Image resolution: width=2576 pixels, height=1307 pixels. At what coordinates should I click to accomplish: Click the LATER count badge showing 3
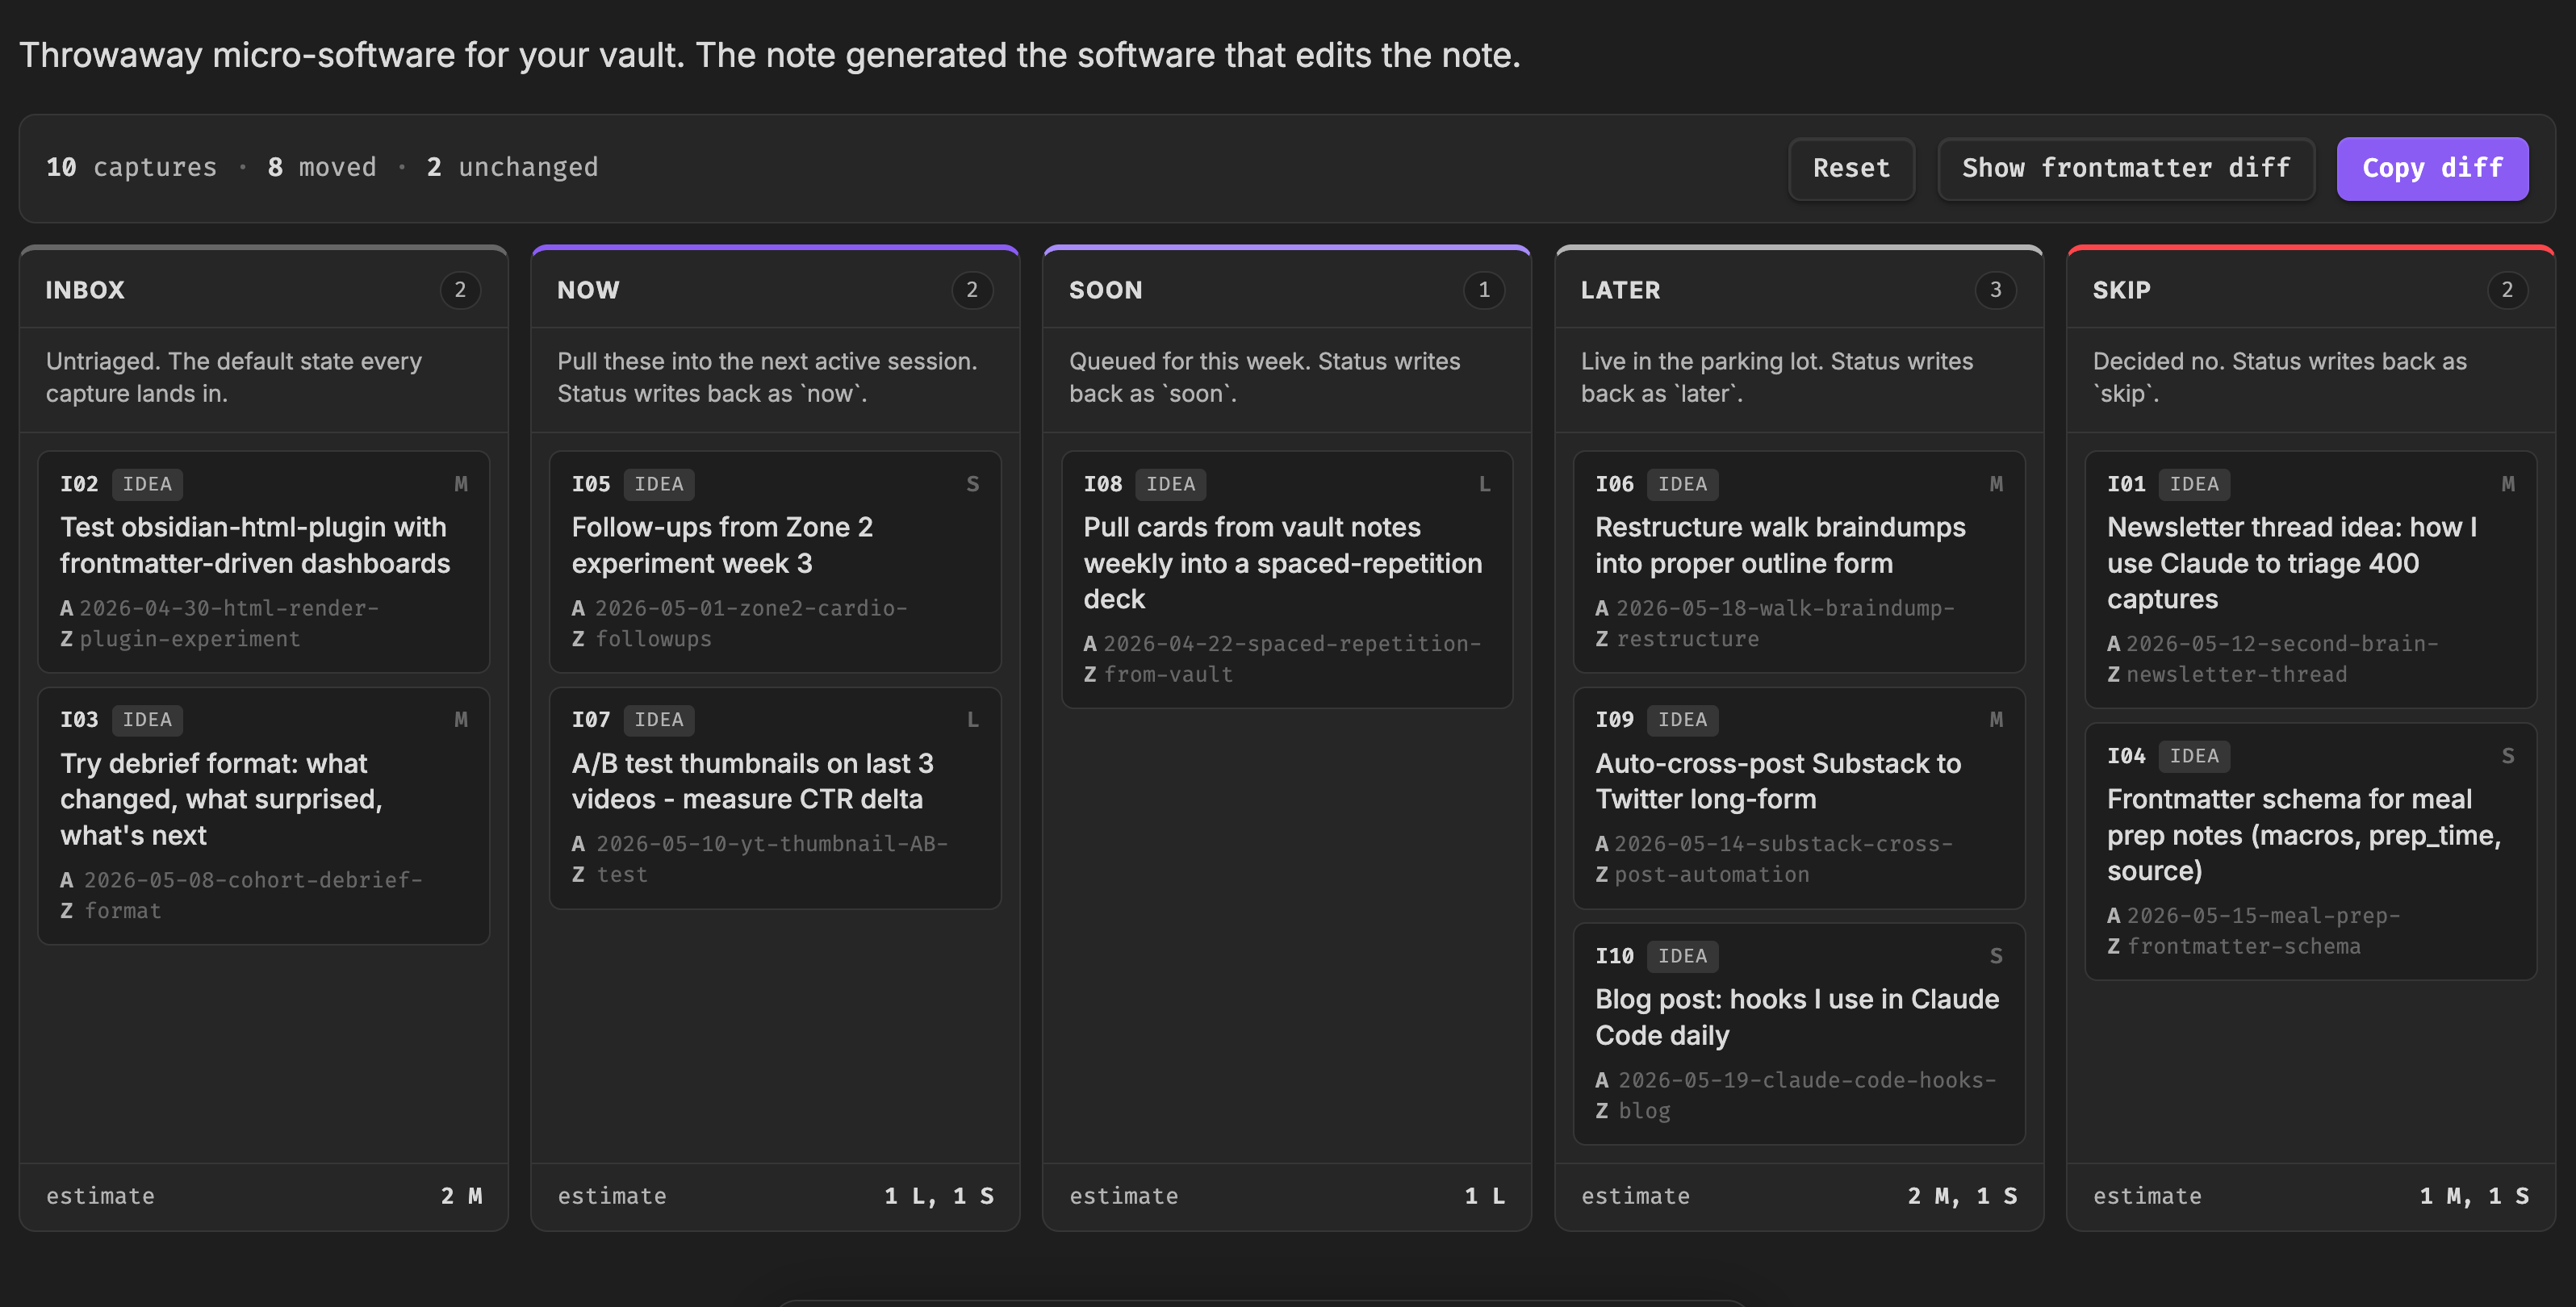point(1996,290)
